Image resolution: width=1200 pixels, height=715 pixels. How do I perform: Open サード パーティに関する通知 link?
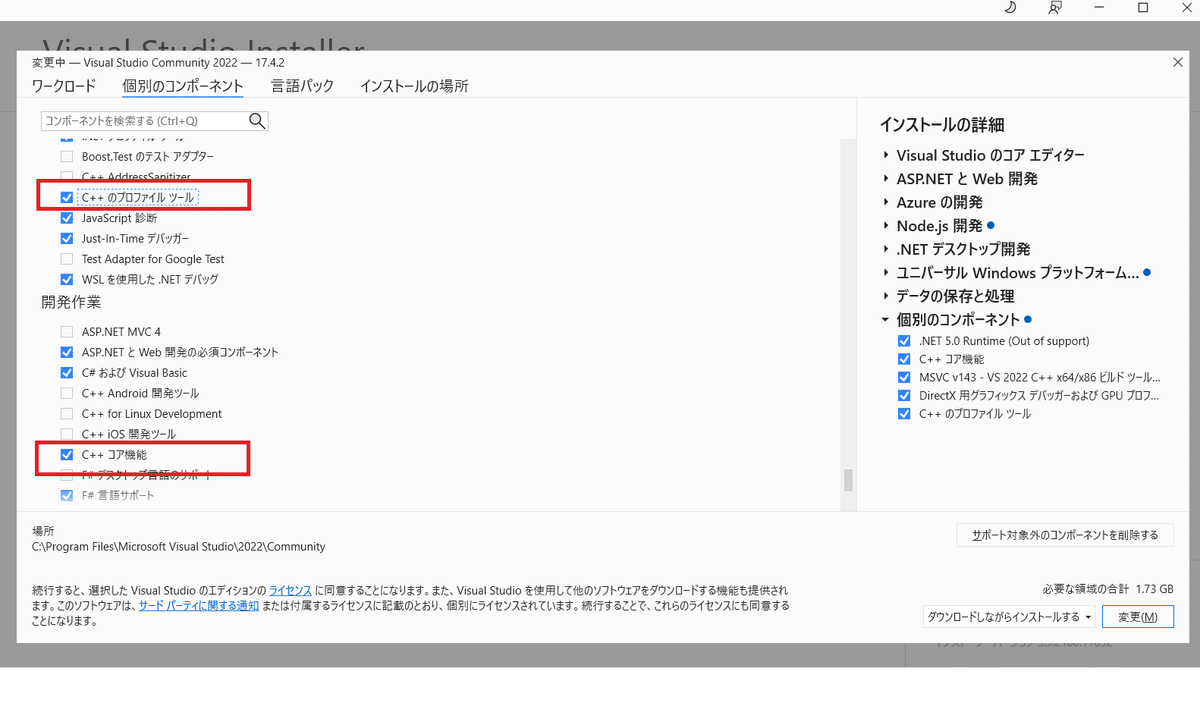[x=199, y=606]
